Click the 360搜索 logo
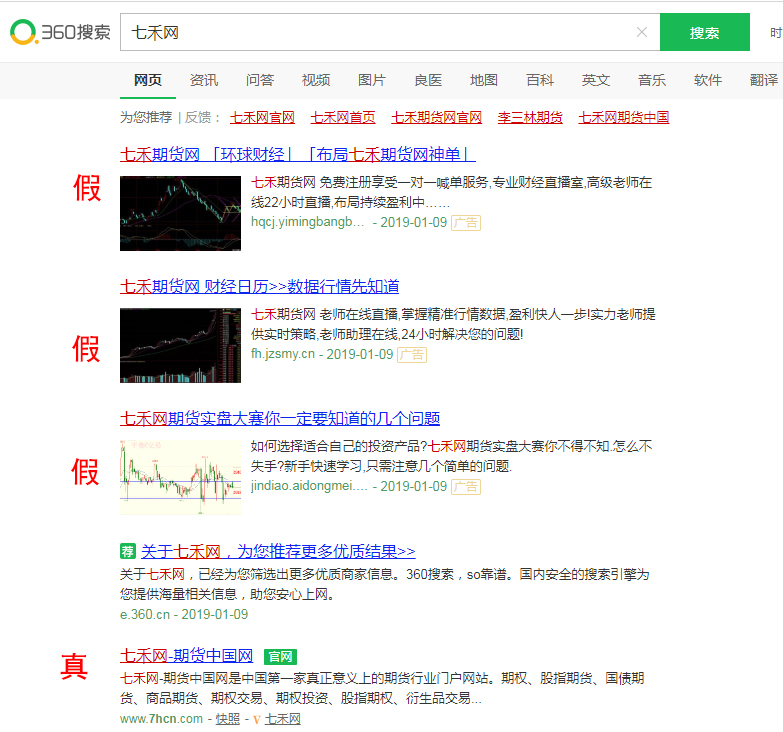The image size is (783, 732). tap(60, 32)
